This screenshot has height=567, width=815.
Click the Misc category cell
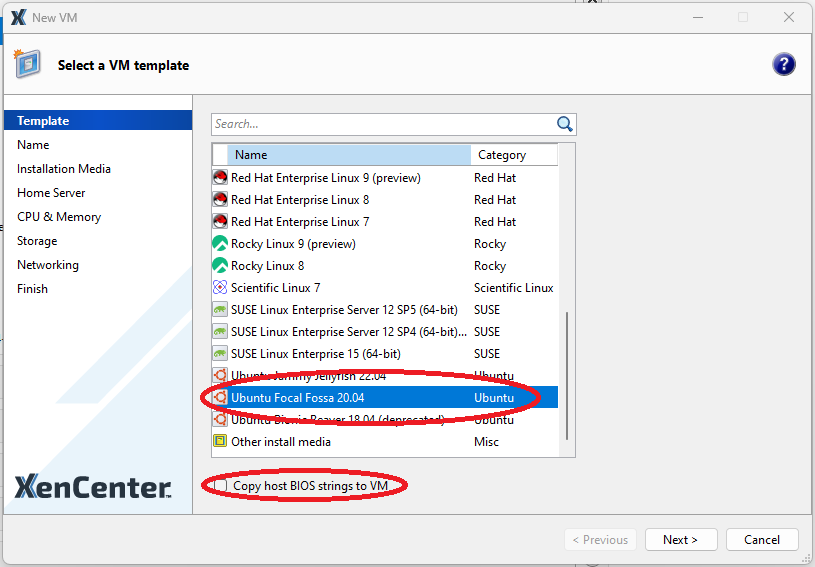click(x=486, y=441)
